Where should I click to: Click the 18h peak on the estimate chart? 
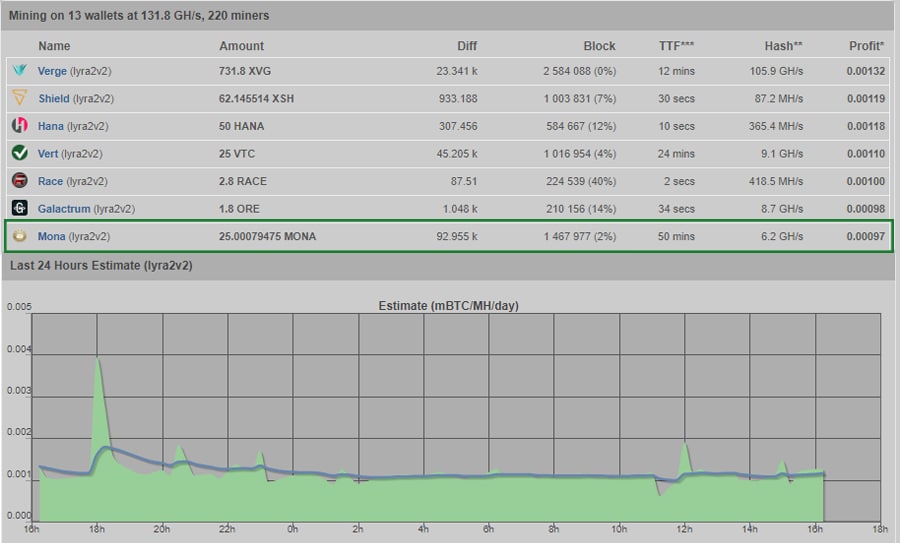[x=98, y=360]
